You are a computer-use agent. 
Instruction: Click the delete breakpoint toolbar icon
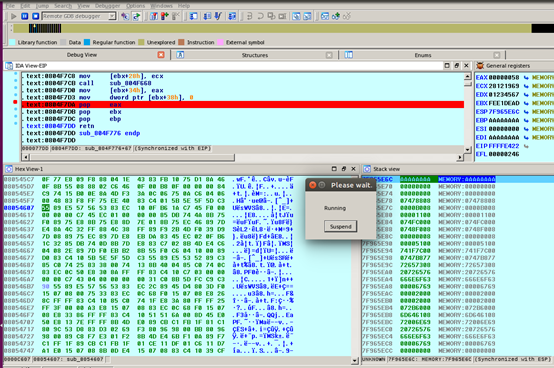click(176, 16)
